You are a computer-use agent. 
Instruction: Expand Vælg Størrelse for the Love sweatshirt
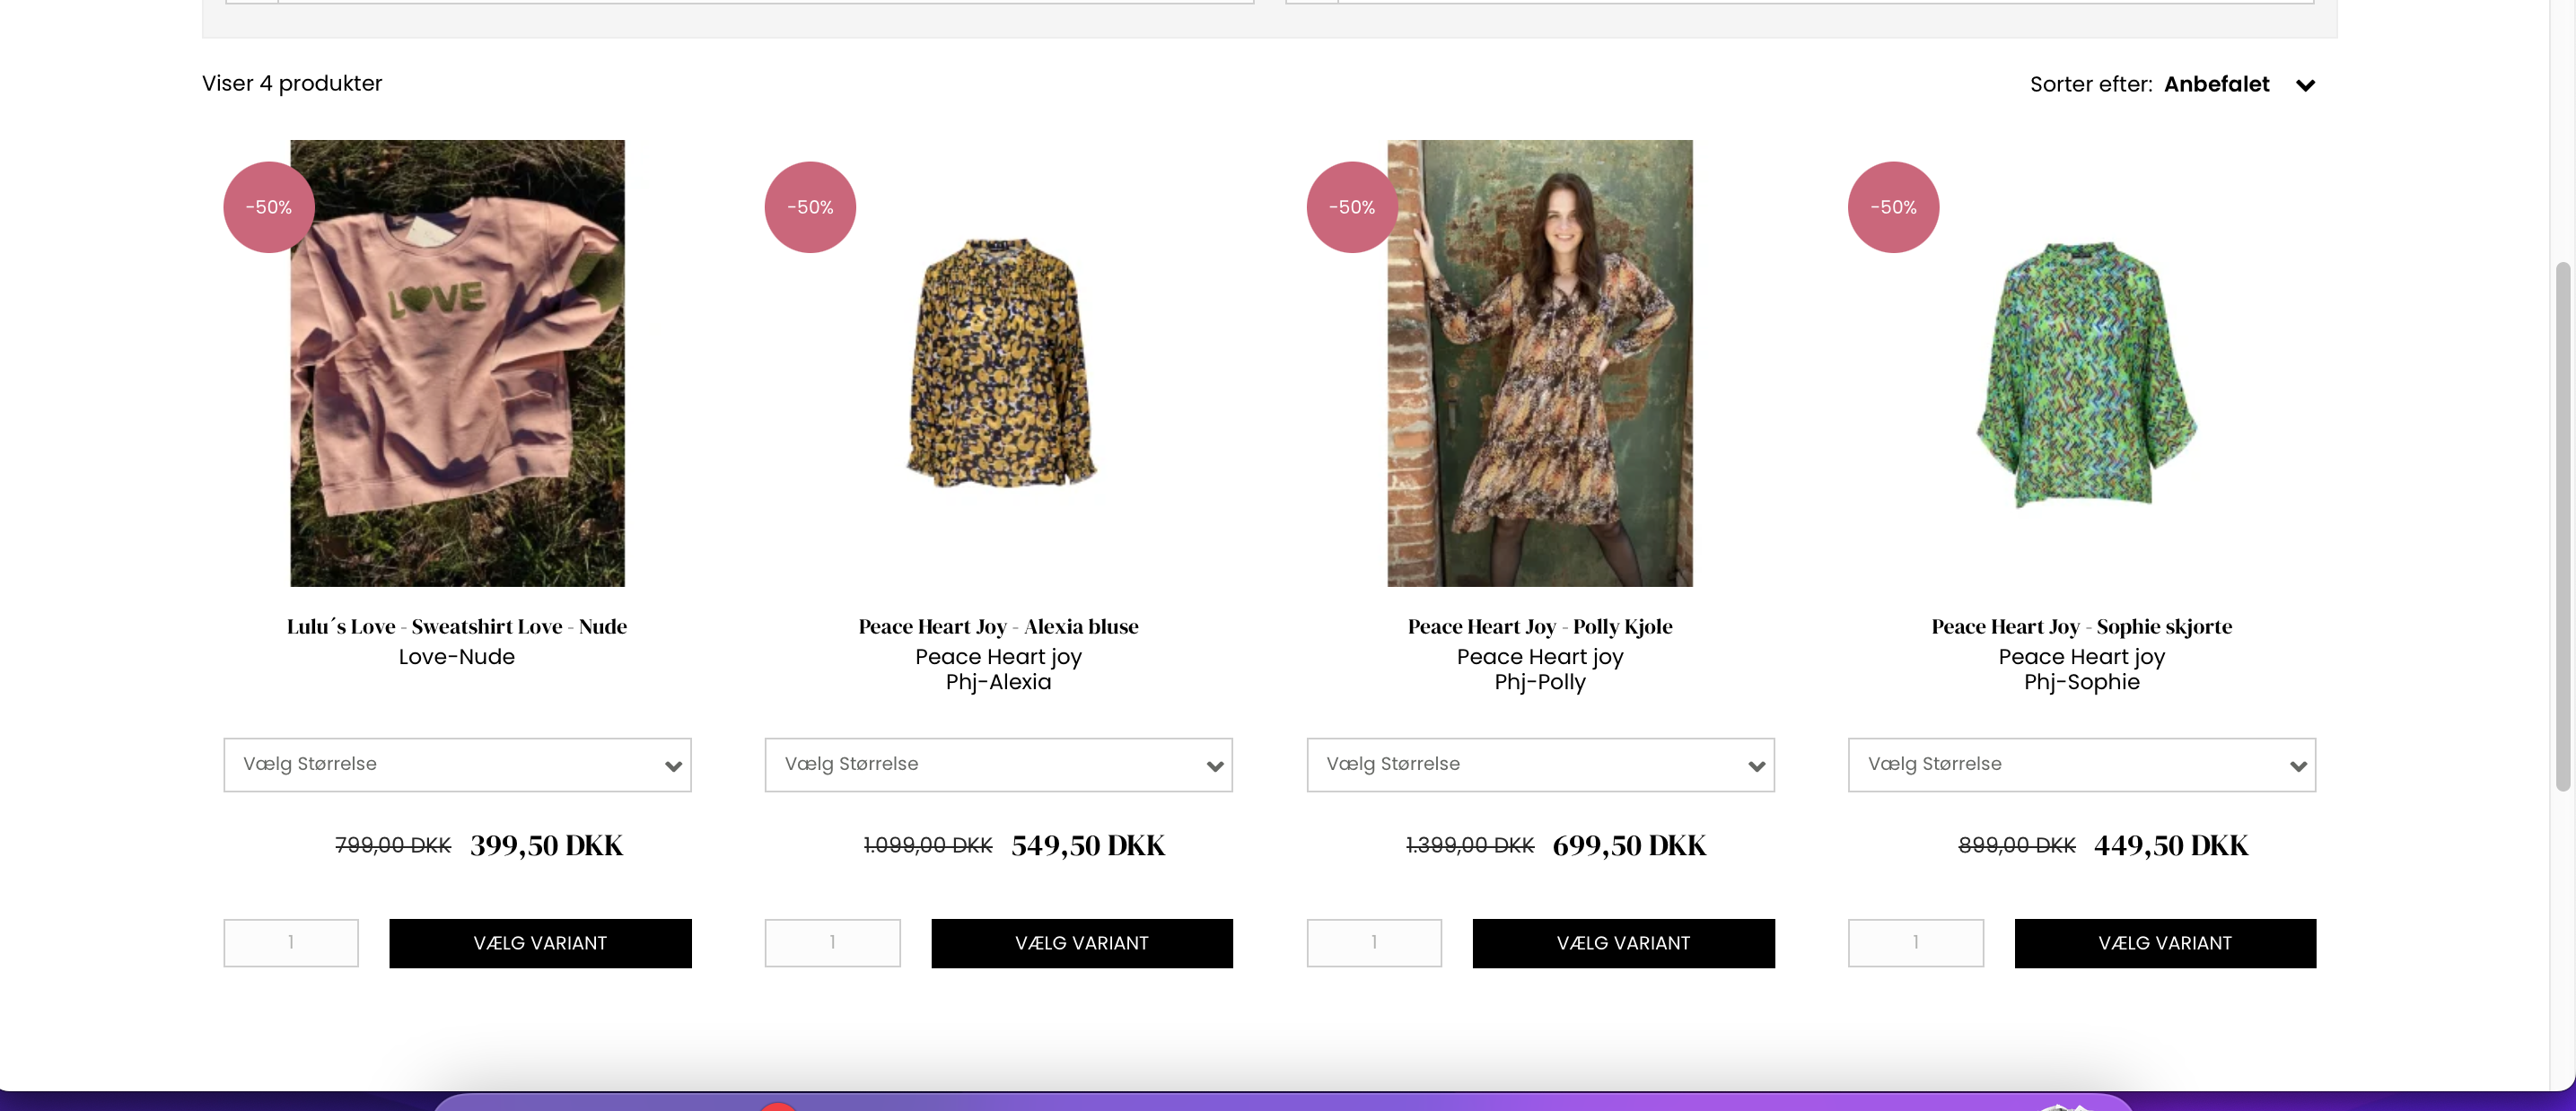click(x=457, y=765)
